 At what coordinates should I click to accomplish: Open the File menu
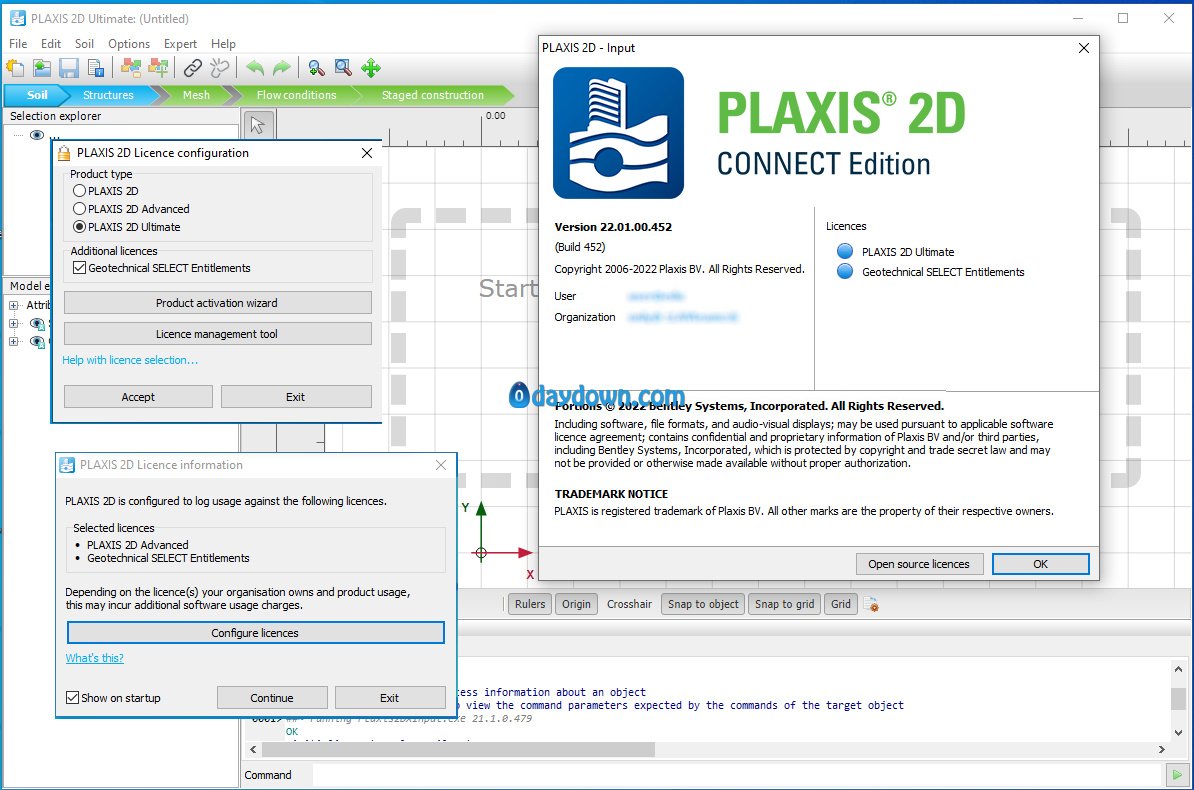click(18, 44)
